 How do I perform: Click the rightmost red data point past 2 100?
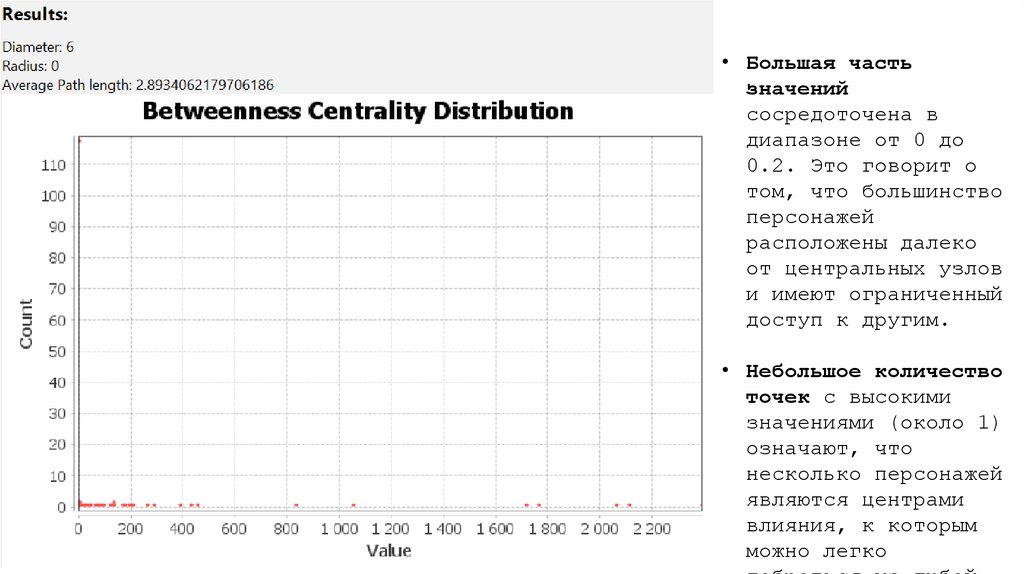[x=629, y=505]
